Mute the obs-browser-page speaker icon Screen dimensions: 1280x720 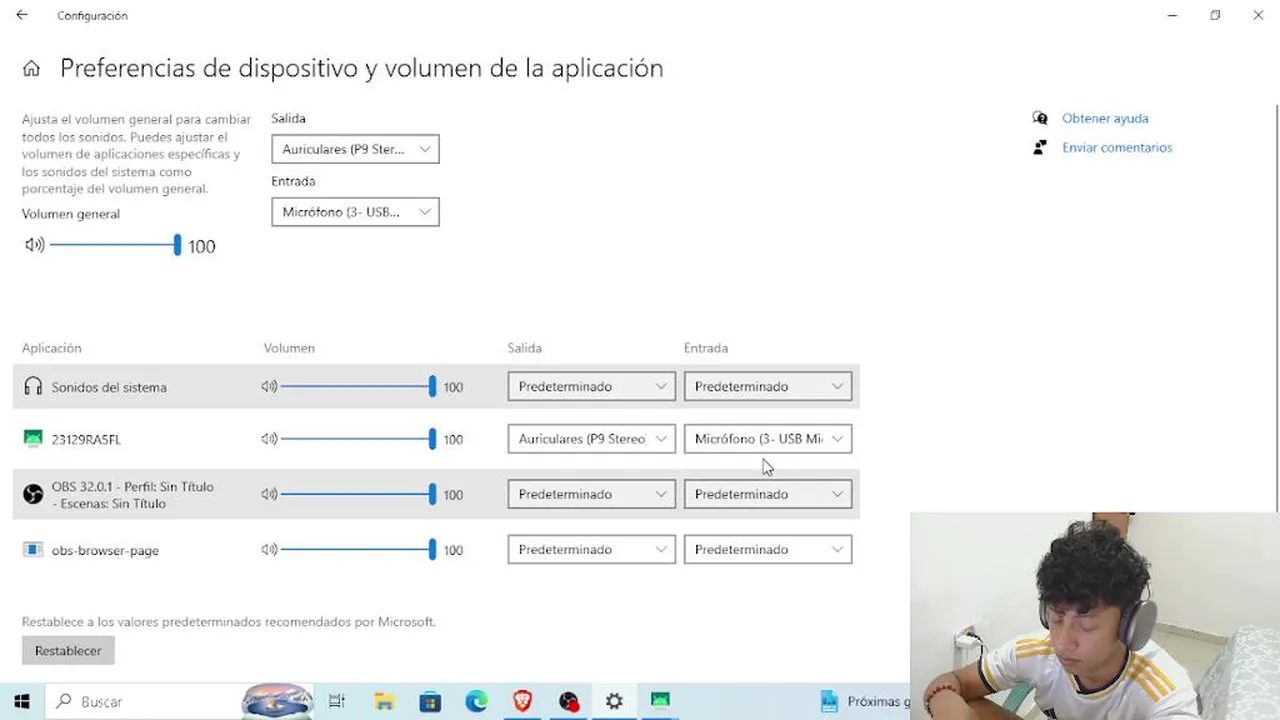[269, 549]
